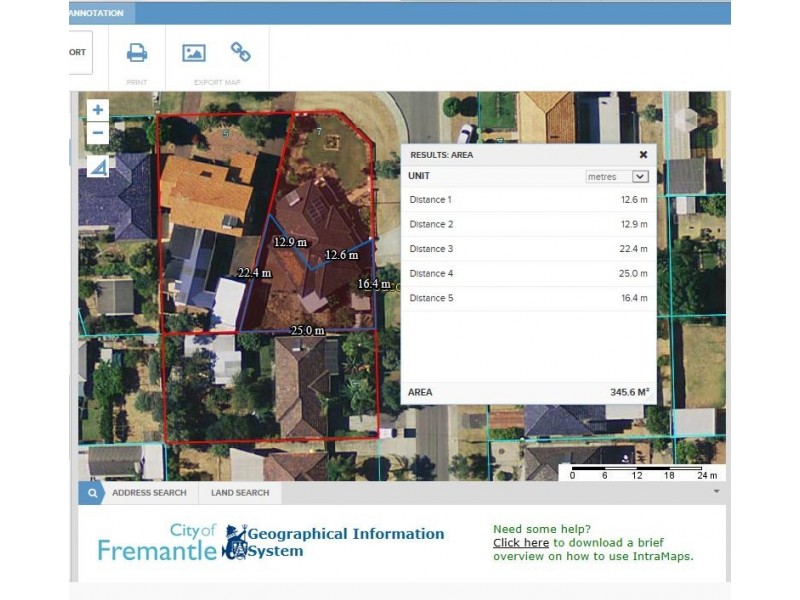Export map as image icon
800x600 pixels.
point(194,53)
